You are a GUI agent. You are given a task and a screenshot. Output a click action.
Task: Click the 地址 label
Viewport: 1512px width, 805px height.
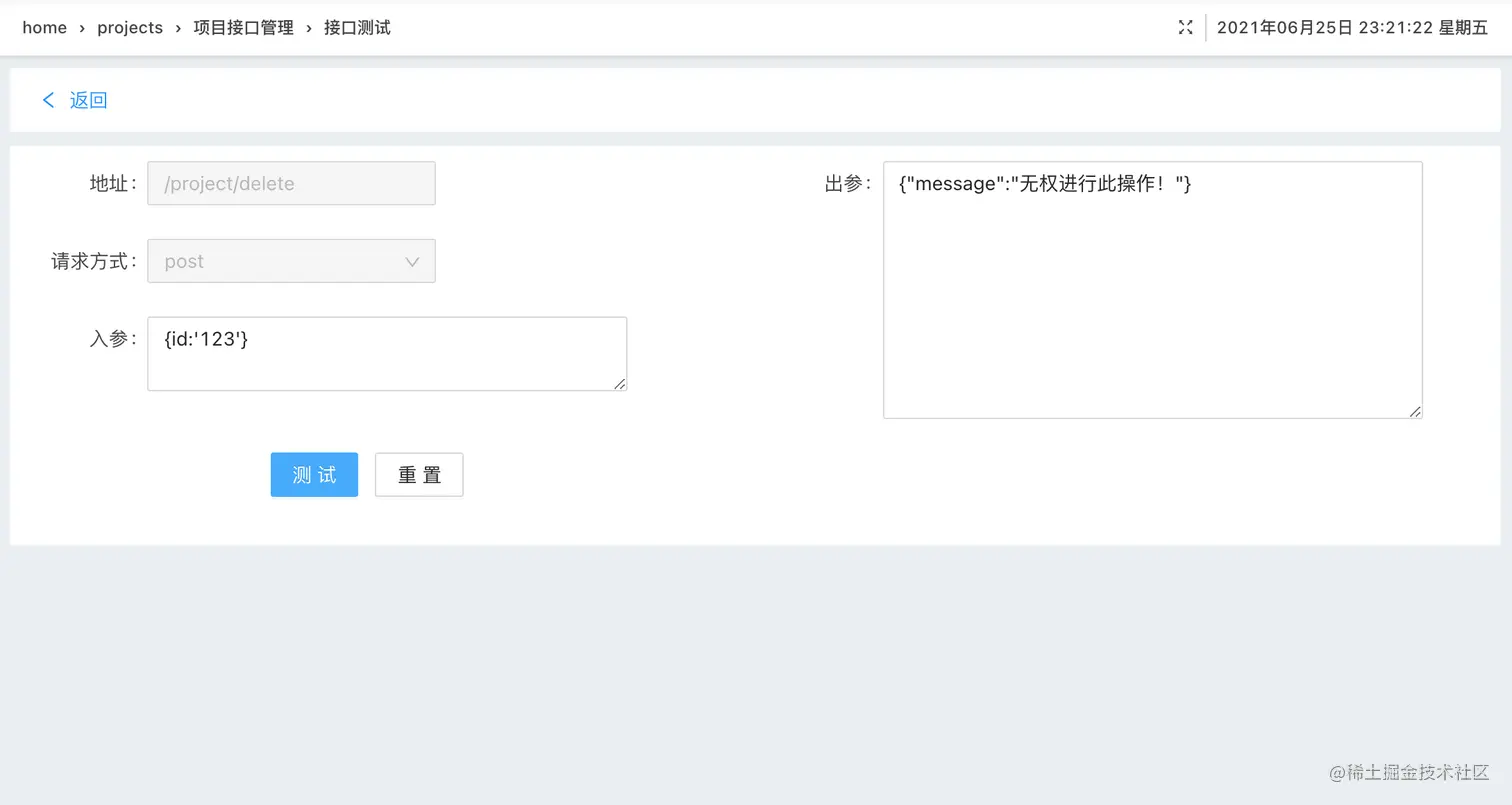113,183
